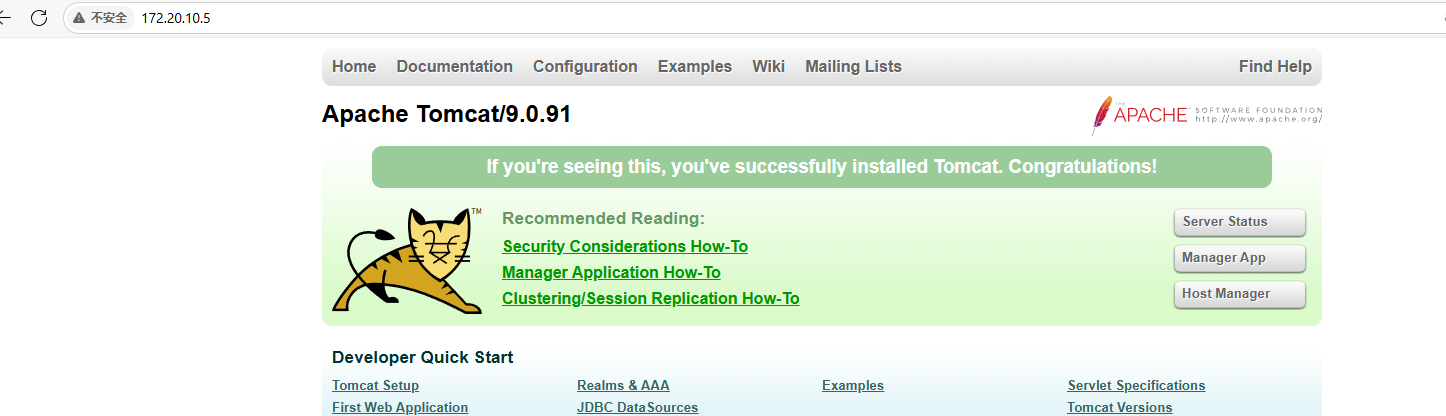1446x416 pixels.
Task: Click the Server Status button
Action: tap(1240, 222)
